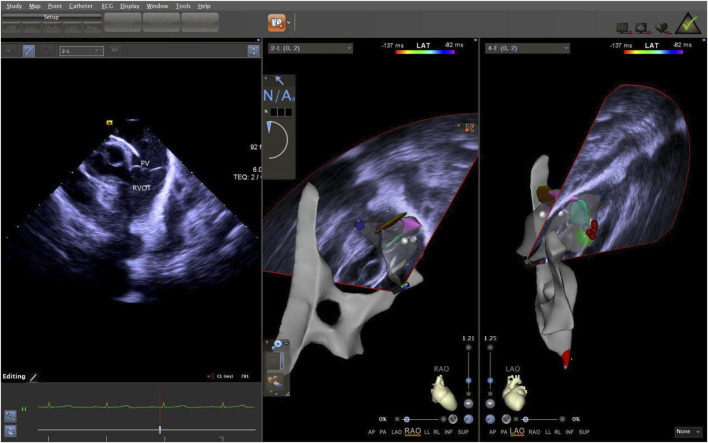Viewport: 708px width, 443px height.
Task: Click the eraser tool icon in the left map panel
Action: click(275, 382)
